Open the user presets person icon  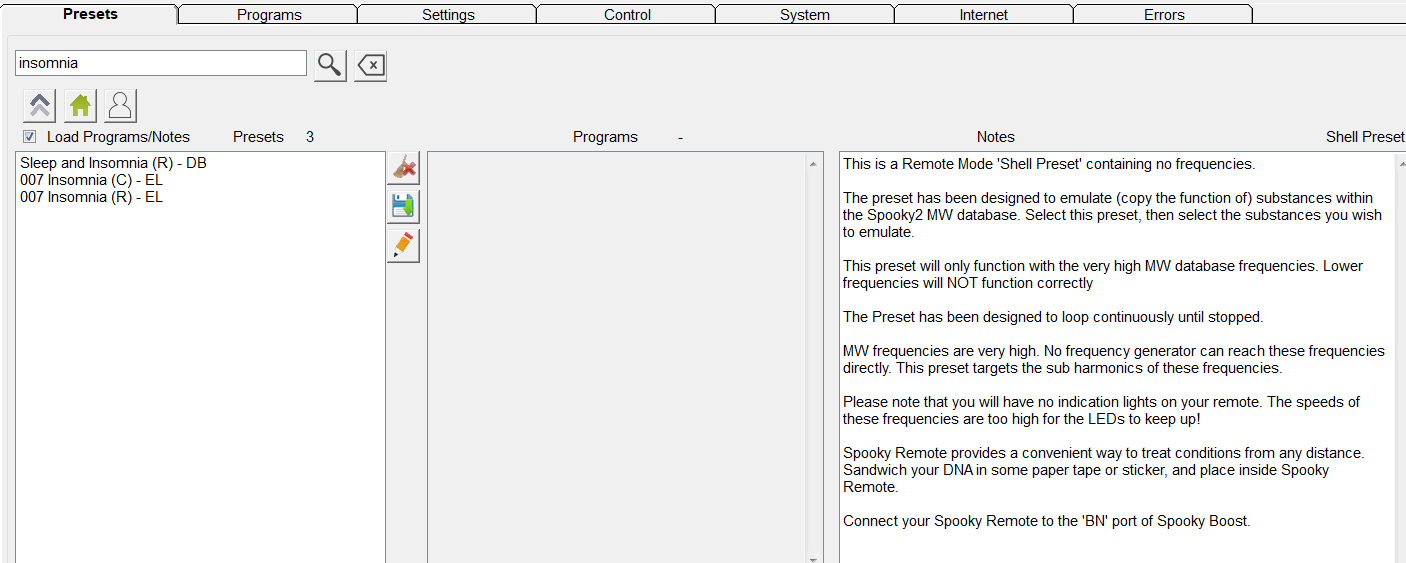(120, 105)
